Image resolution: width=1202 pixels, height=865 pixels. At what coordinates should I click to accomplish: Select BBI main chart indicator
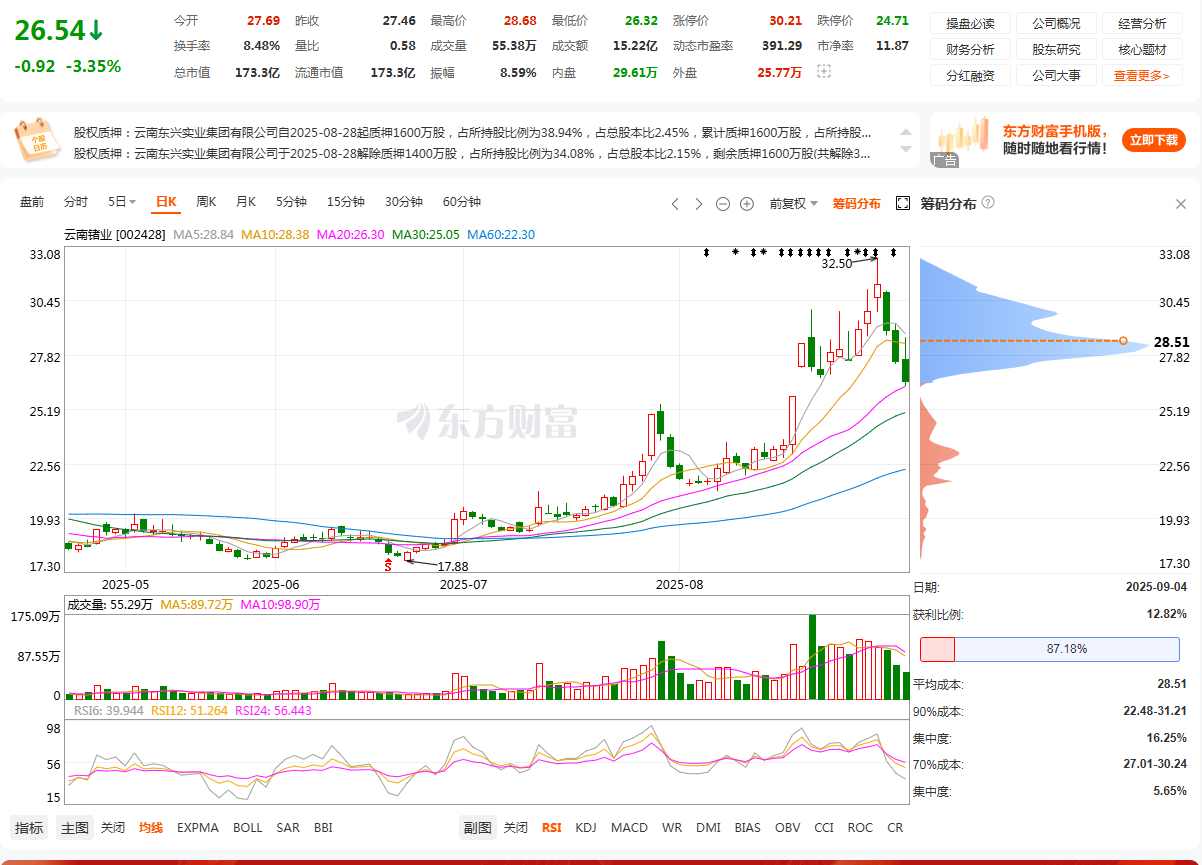323,828
